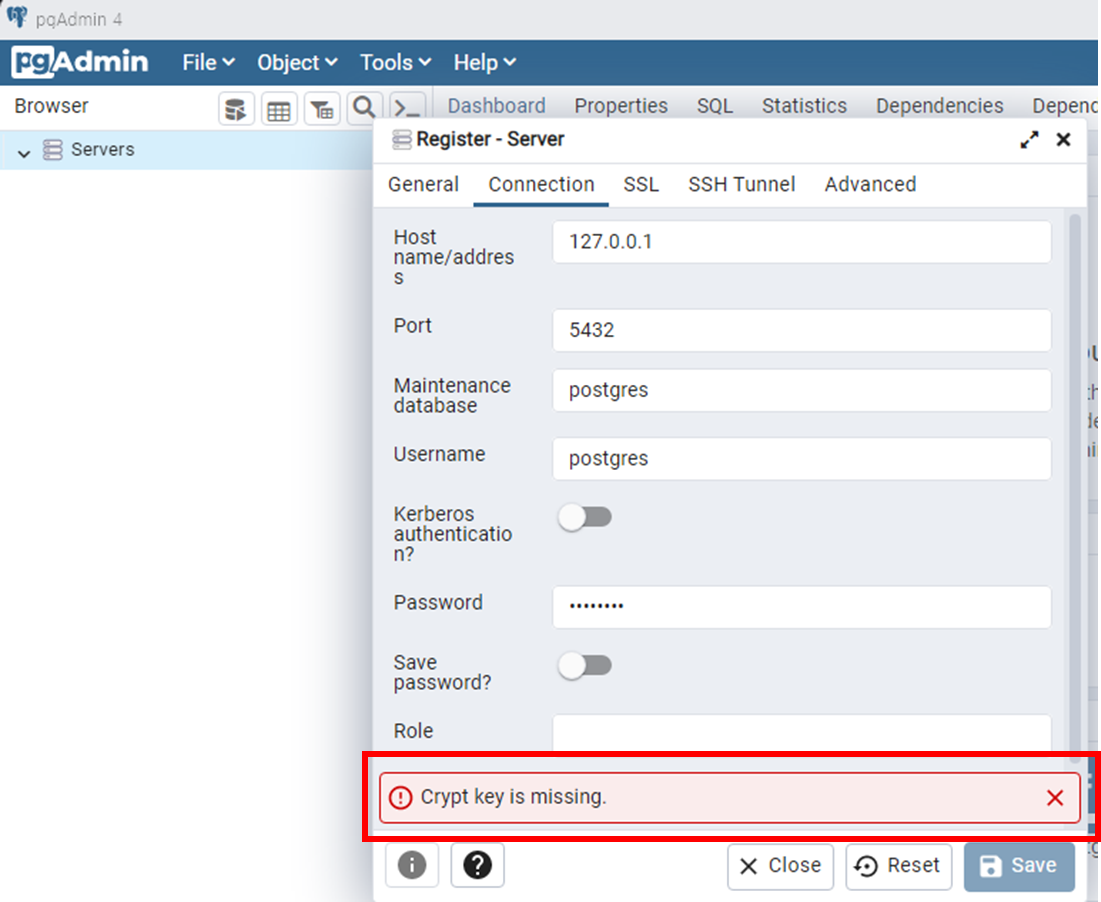Open the Statistics panel tab
Viewport: 1101px width, 902px height.
804,105
